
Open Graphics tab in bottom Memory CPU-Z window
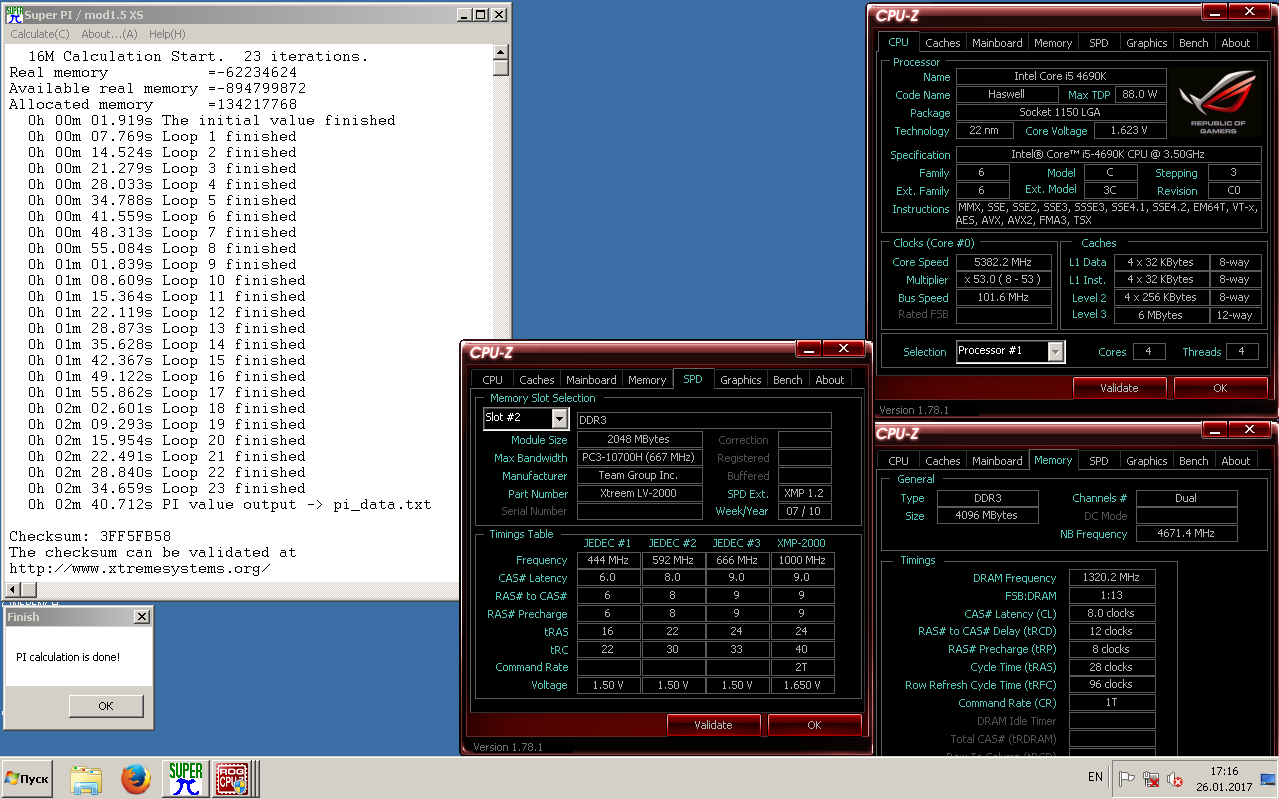tap(1146, 461)
